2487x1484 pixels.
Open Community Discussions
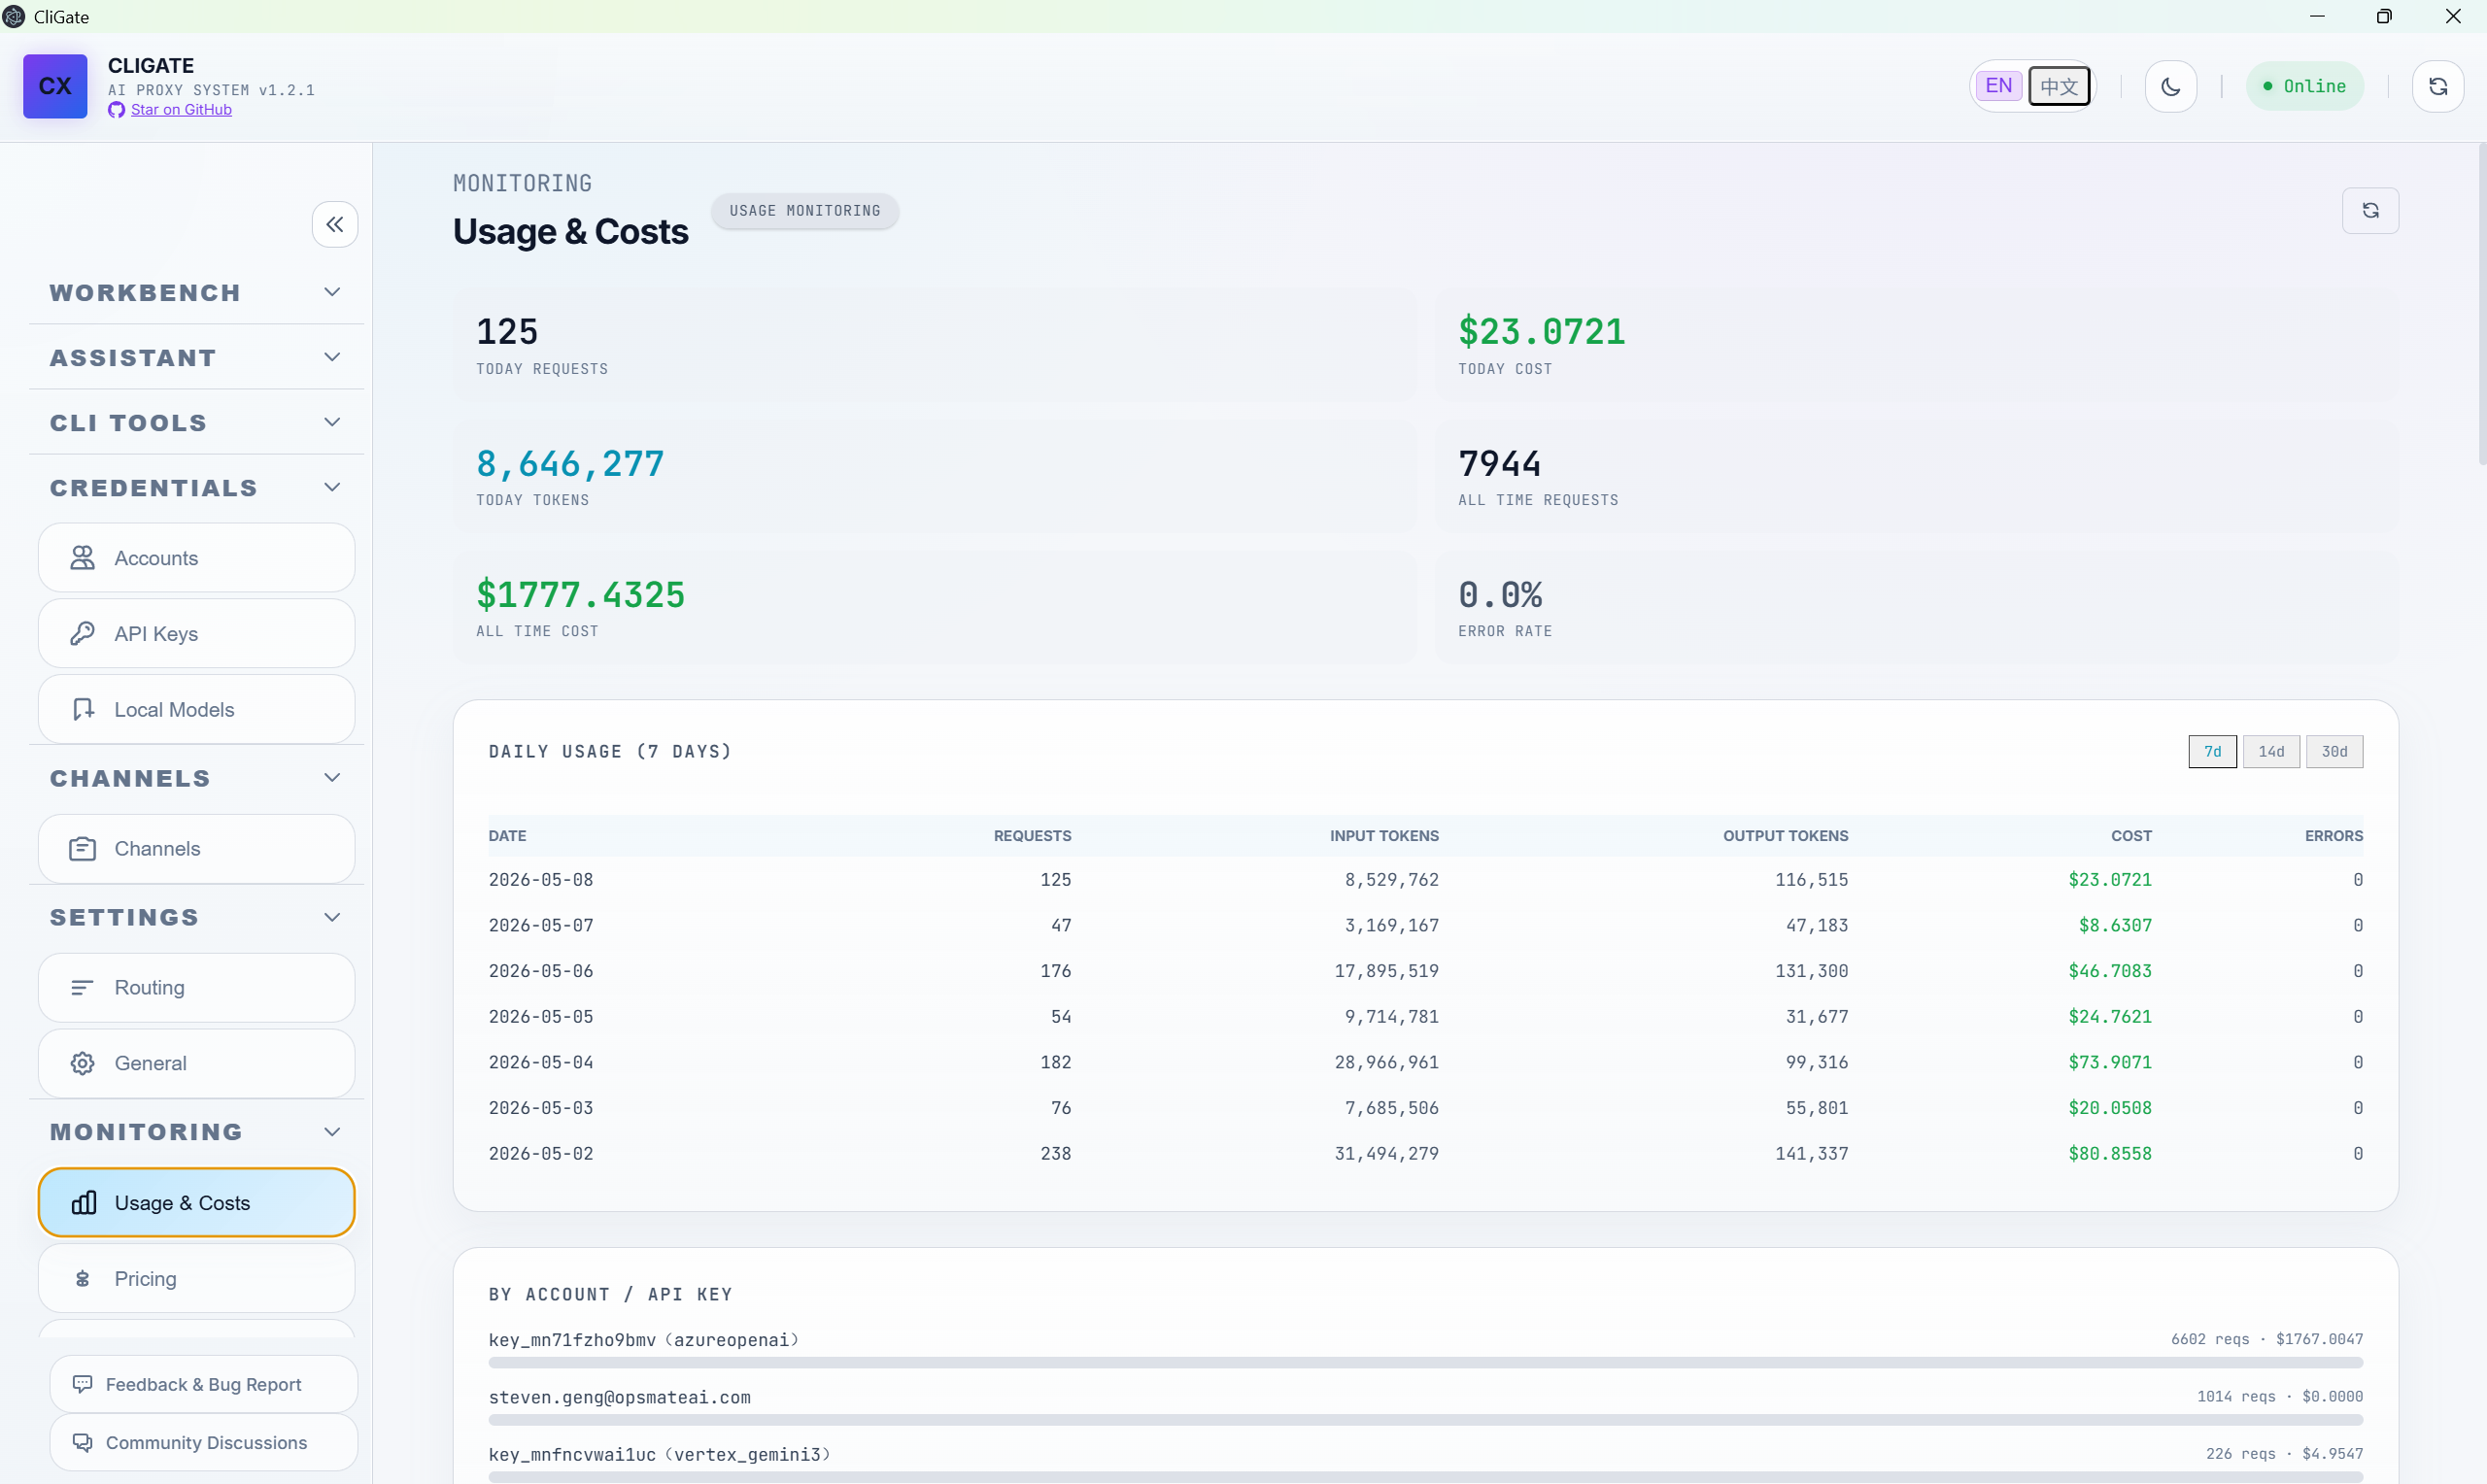pyautogui.click(x=204, y=1443)
